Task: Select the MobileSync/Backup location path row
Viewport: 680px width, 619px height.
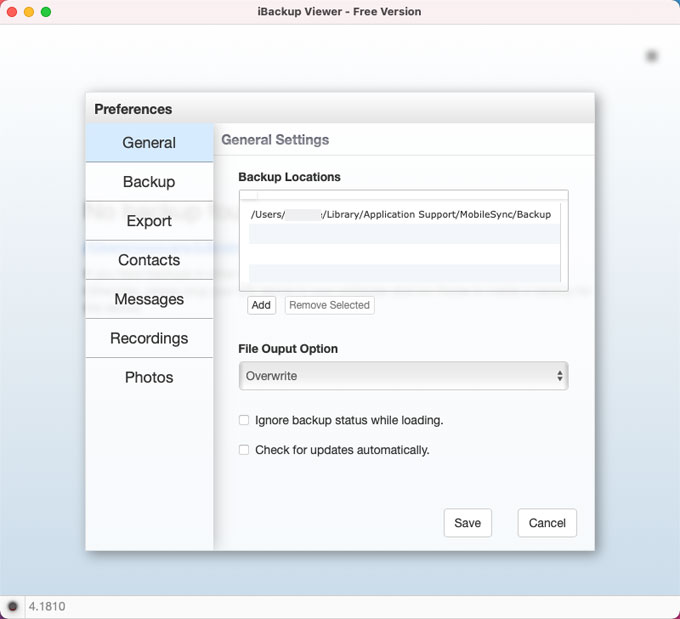Action: (404, 214)
